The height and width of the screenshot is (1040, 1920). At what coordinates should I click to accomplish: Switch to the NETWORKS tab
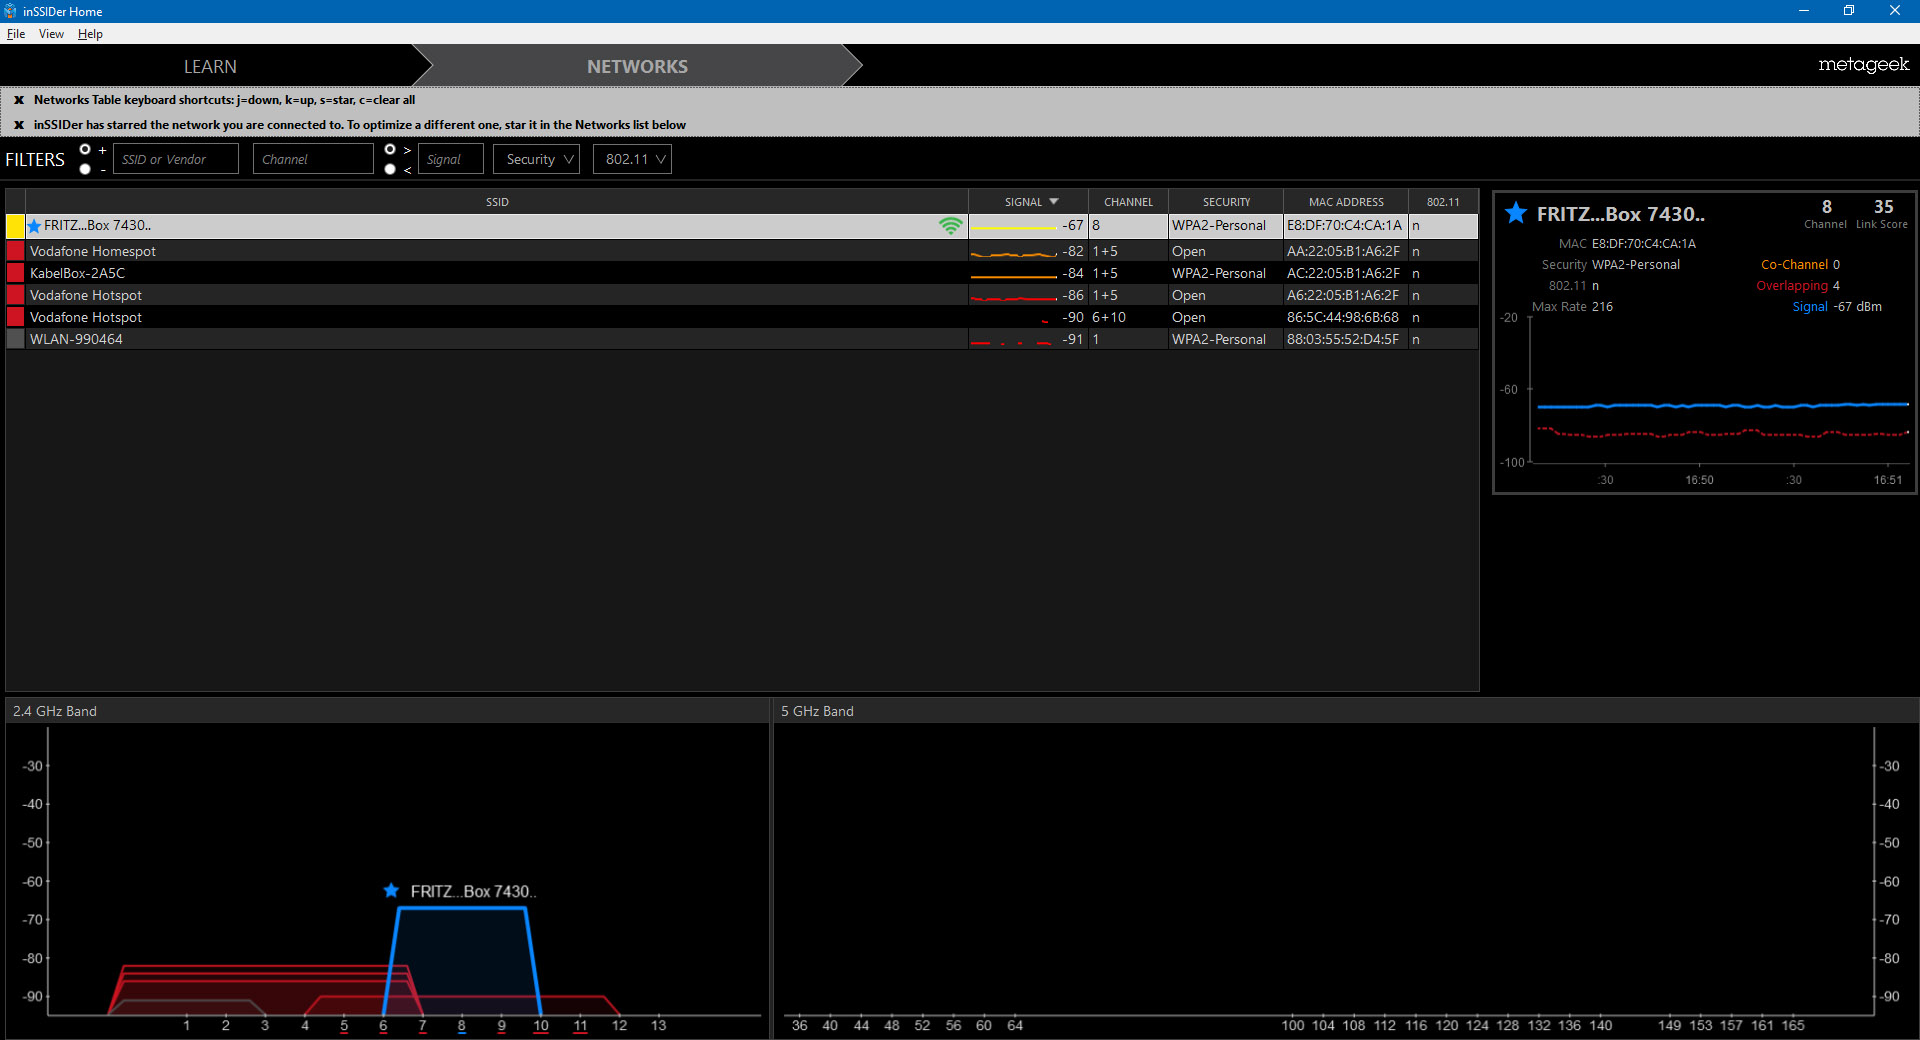click(637, 66)
